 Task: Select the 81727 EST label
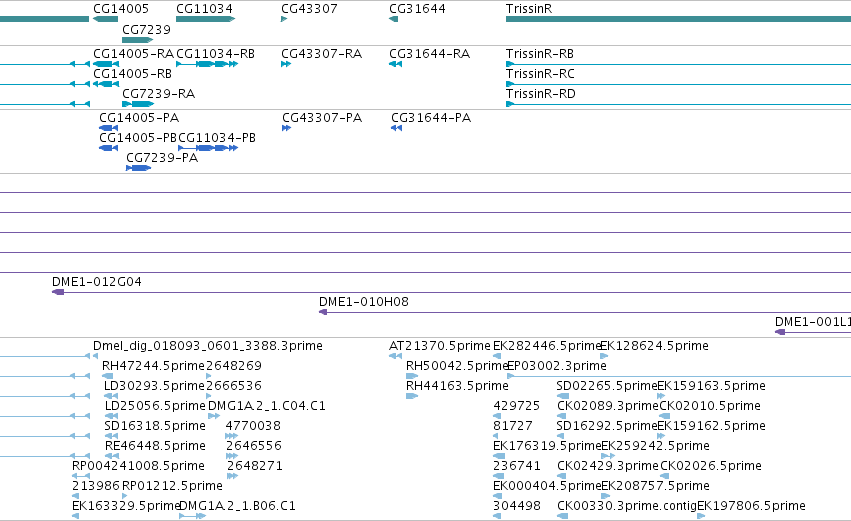513,426
